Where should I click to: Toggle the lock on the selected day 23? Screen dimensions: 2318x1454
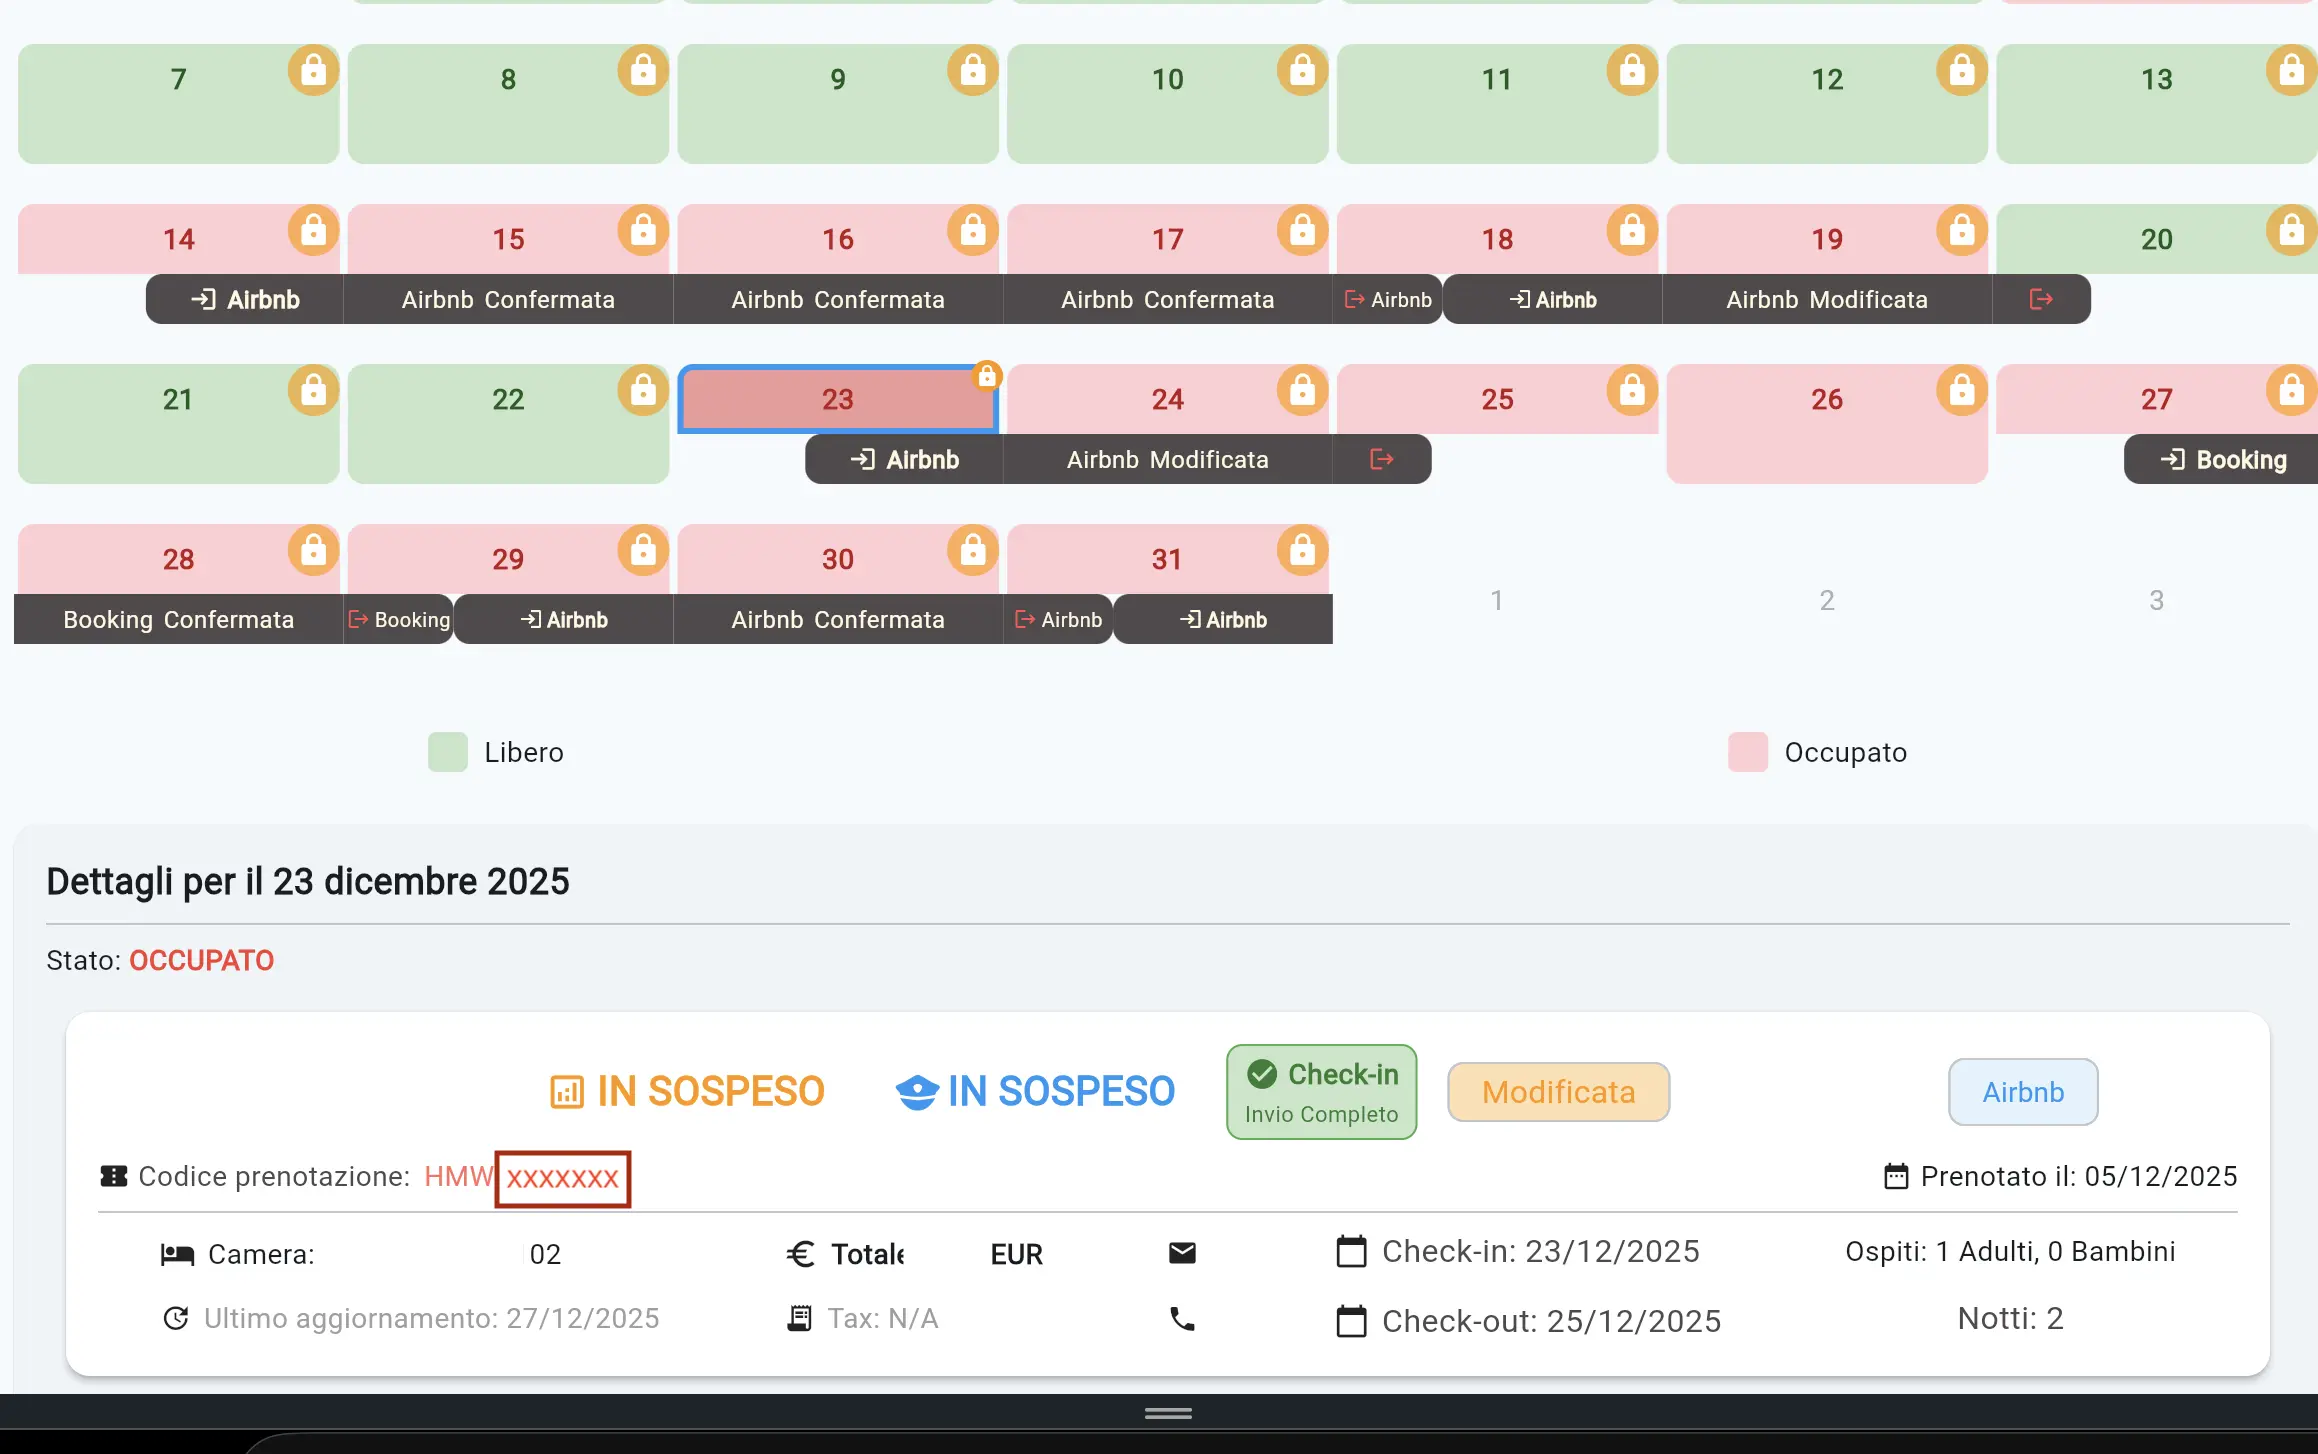pyautogui.click(x=987, y=376)
